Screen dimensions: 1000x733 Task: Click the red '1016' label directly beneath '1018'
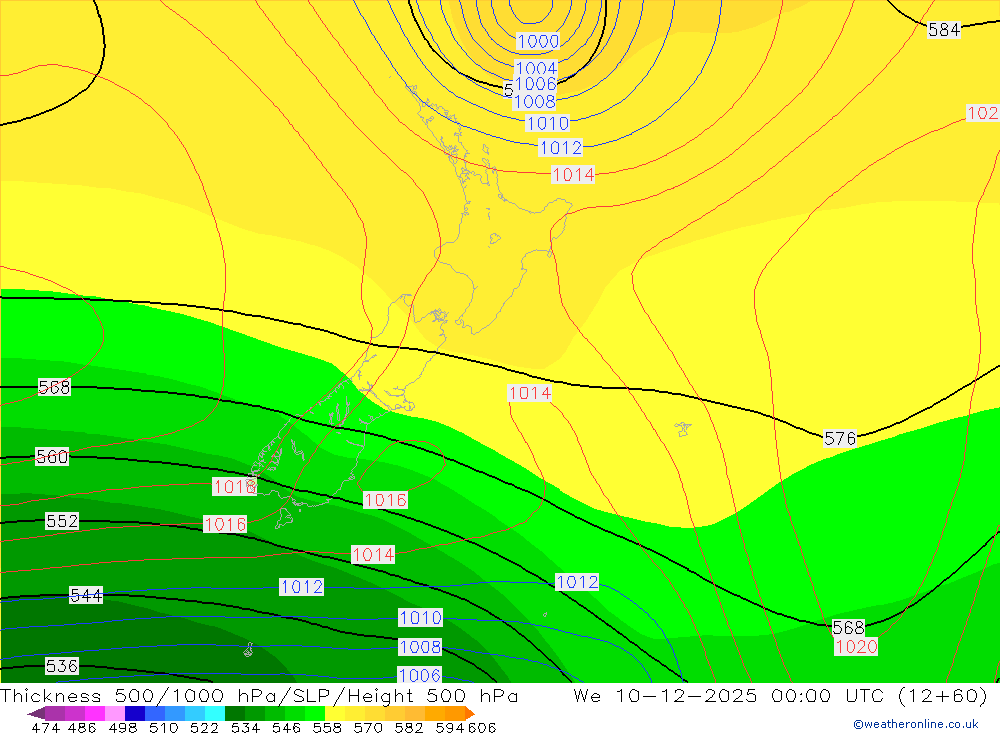225,524
